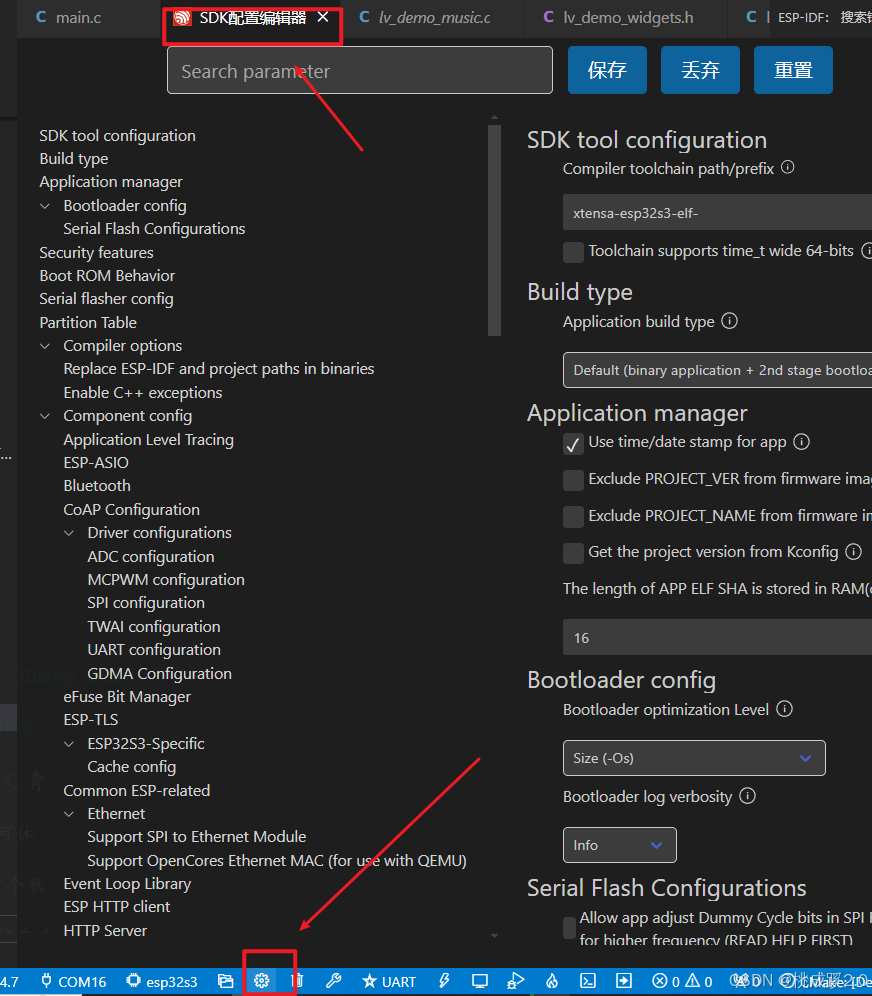Select the SDK配置编辑器 tab
The image size is (872, 996).
pyautogui.click(x=252, y=18)
